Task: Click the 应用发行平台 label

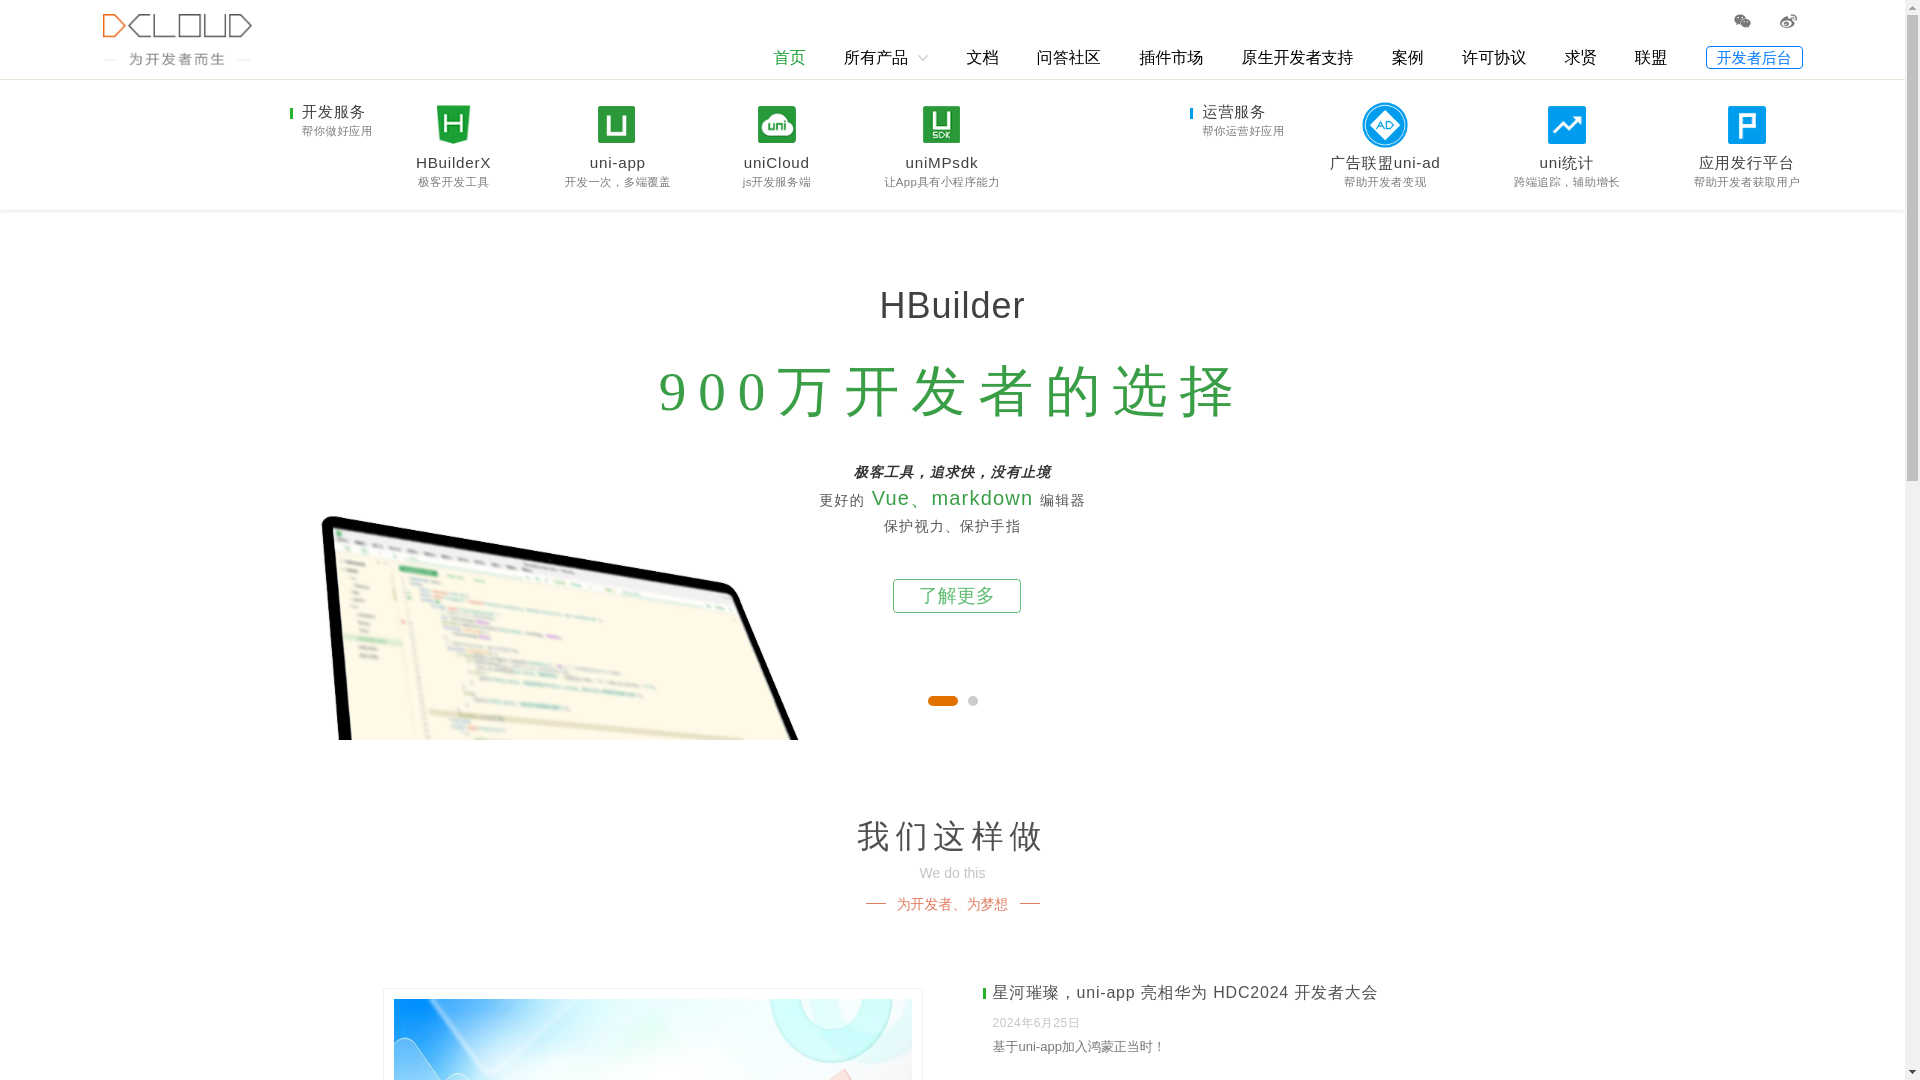Action: pos(1747,163)
